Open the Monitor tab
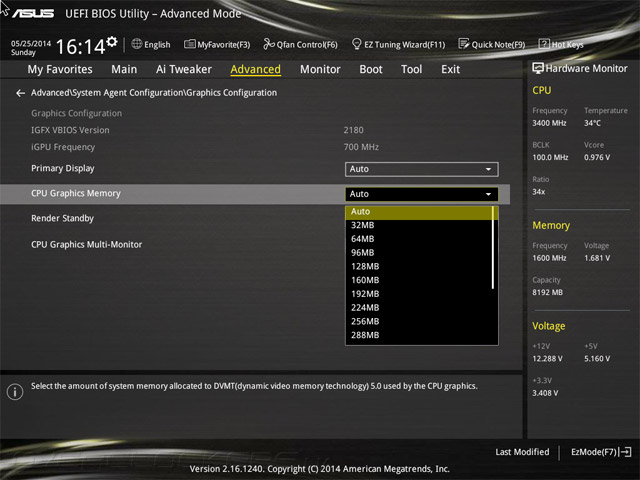This screenshot has height=480, width=640. (x=320, y=69)
